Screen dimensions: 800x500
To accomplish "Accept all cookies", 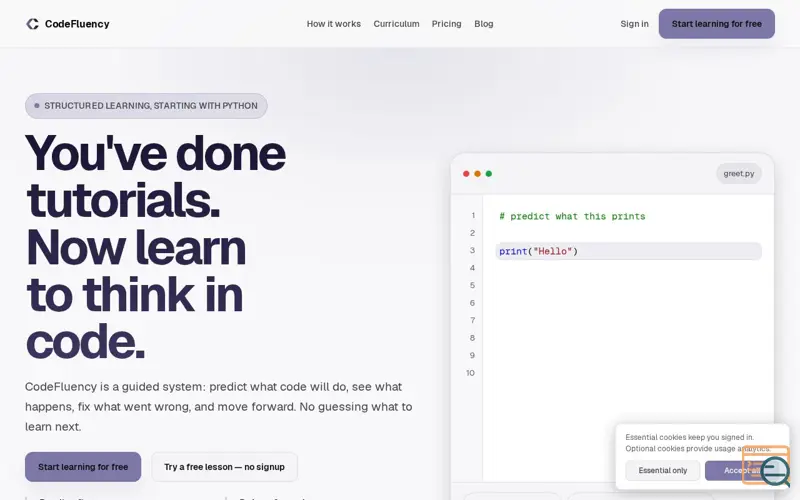I will pos(743,470).
